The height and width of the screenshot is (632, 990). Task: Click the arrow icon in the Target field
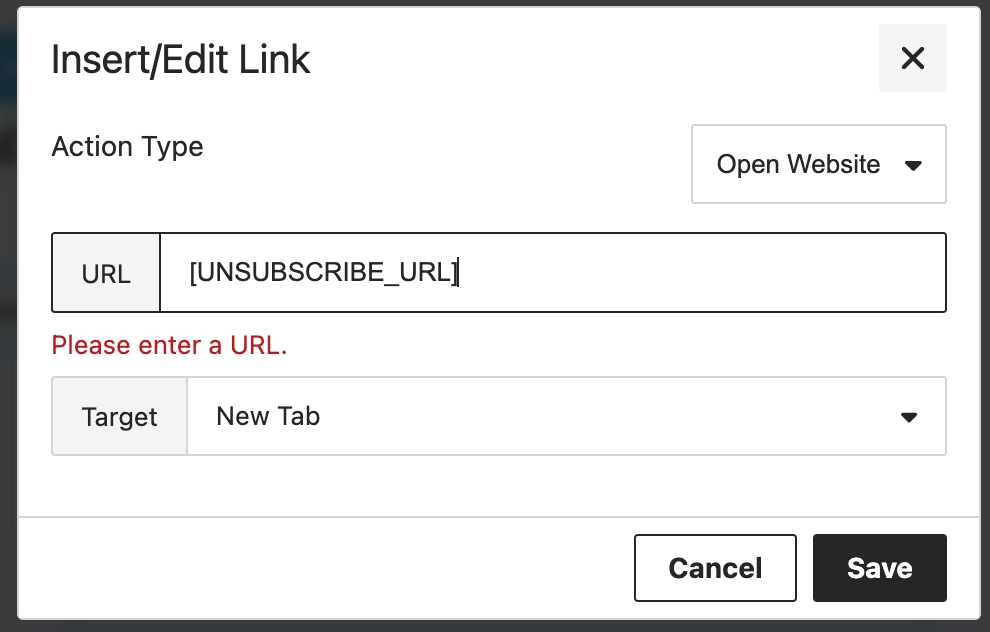908,417
